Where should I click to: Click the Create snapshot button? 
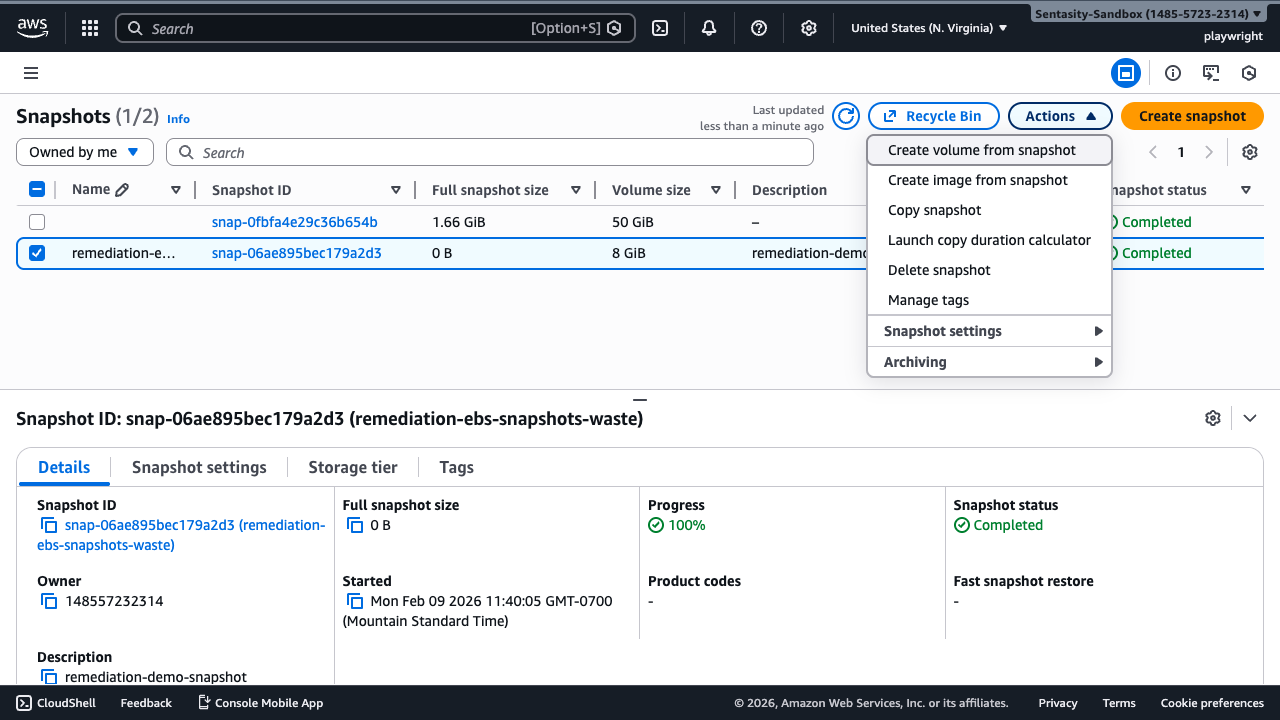point(1192,116)
